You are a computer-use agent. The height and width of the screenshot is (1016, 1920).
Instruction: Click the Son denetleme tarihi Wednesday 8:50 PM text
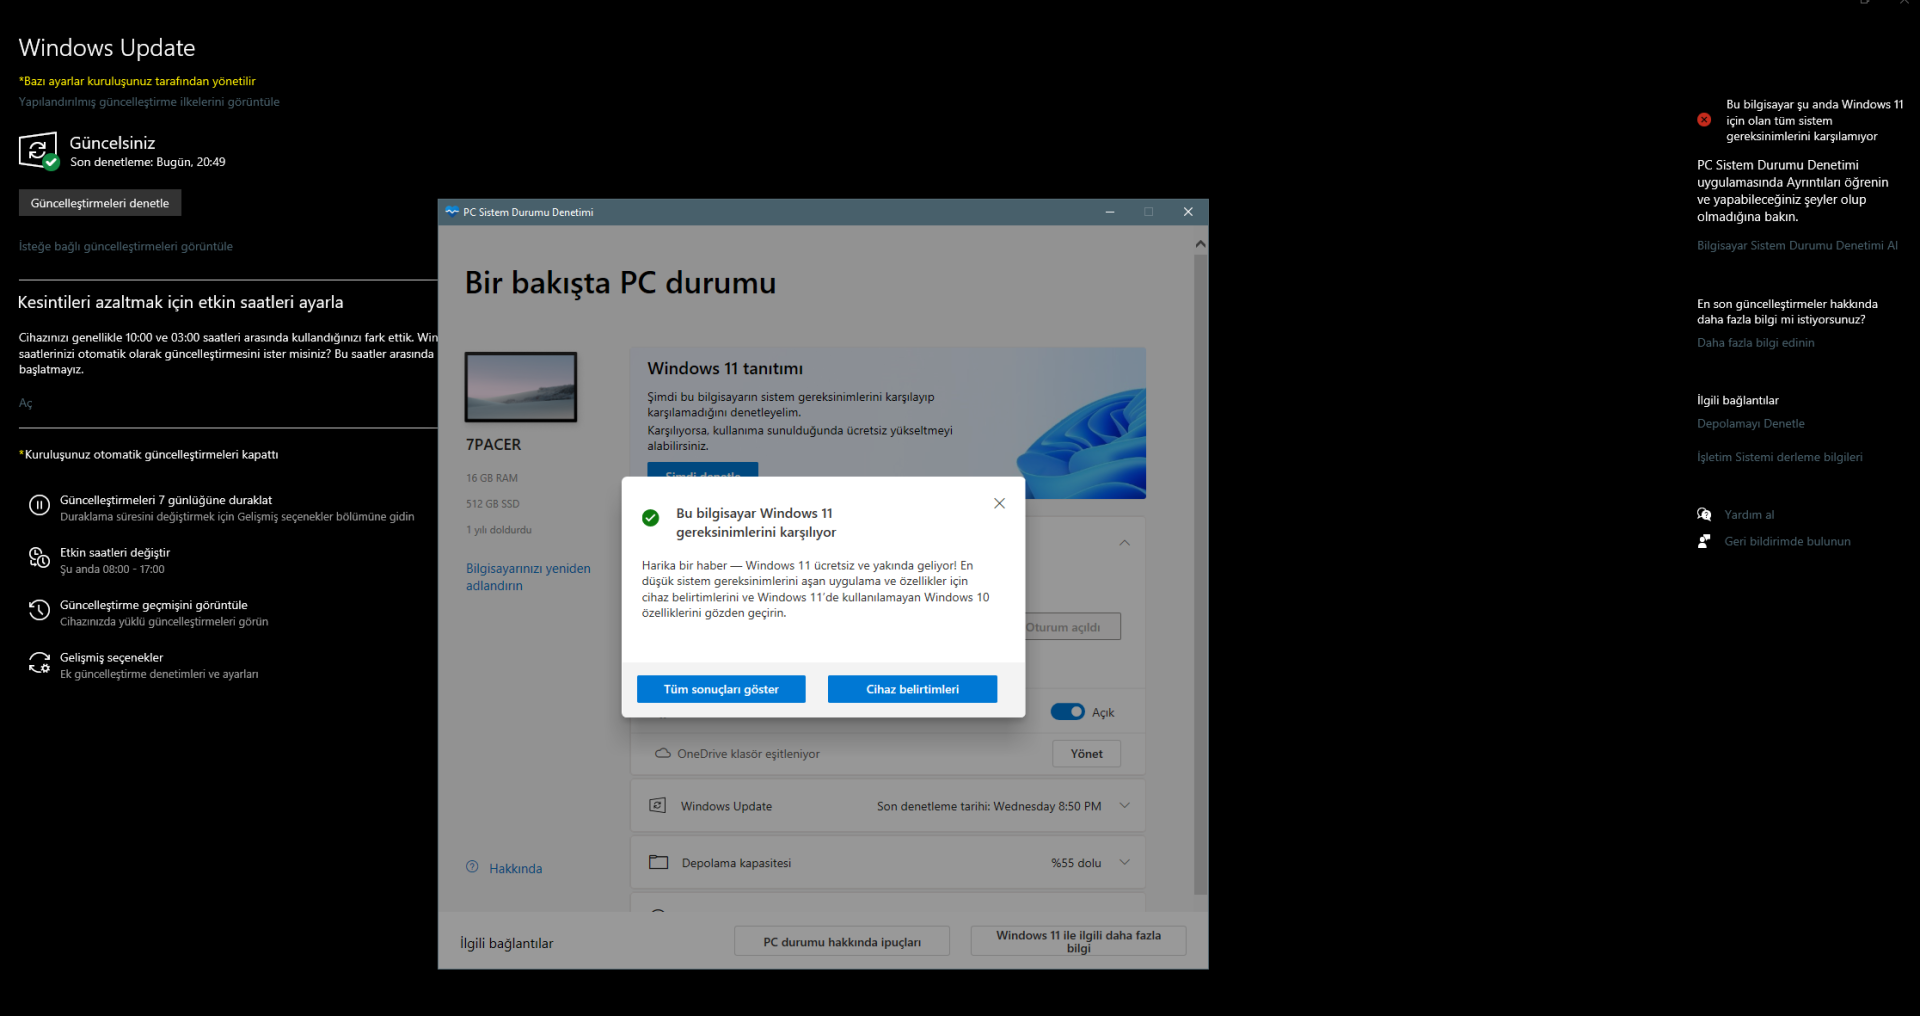click(989, 806)
